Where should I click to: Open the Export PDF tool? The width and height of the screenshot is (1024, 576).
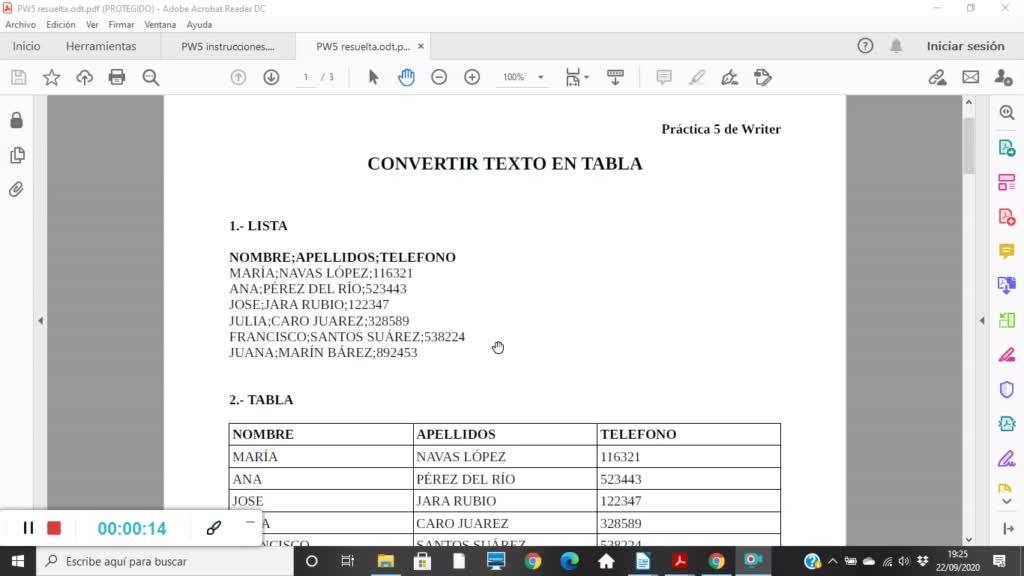(1006, 148)
